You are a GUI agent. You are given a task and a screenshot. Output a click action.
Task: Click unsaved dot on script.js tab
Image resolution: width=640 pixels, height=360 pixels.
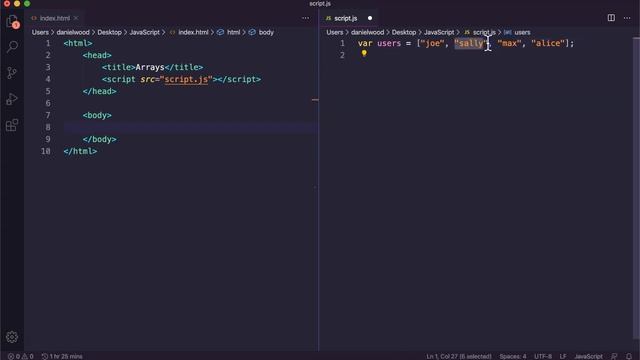pyautogui.click(x=370, y=18)
